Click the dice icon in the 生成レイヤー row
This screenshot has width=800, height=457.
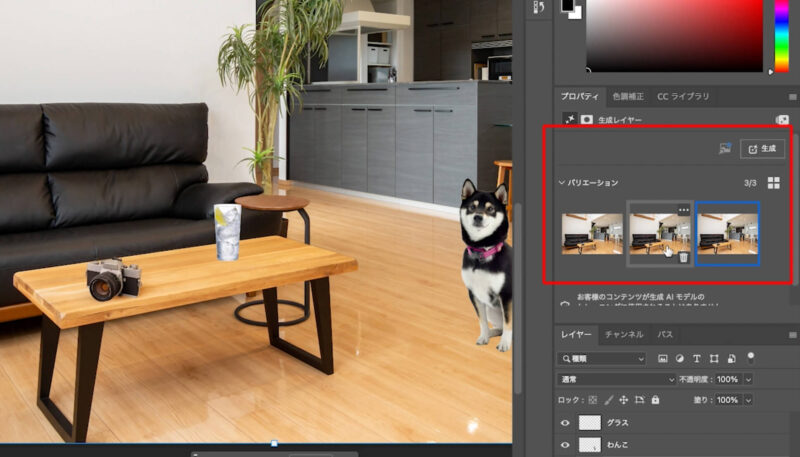click(782, 119)
